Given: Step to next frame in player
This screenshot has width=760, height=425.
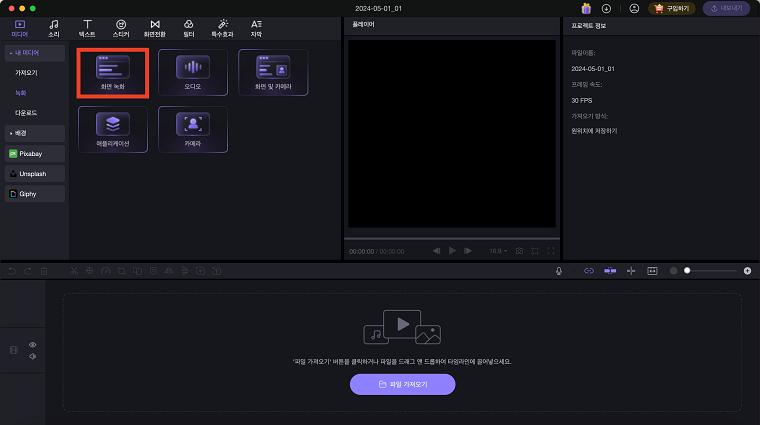Looking at the screenshot, I should pyautogui.click(x=468, y=251).
